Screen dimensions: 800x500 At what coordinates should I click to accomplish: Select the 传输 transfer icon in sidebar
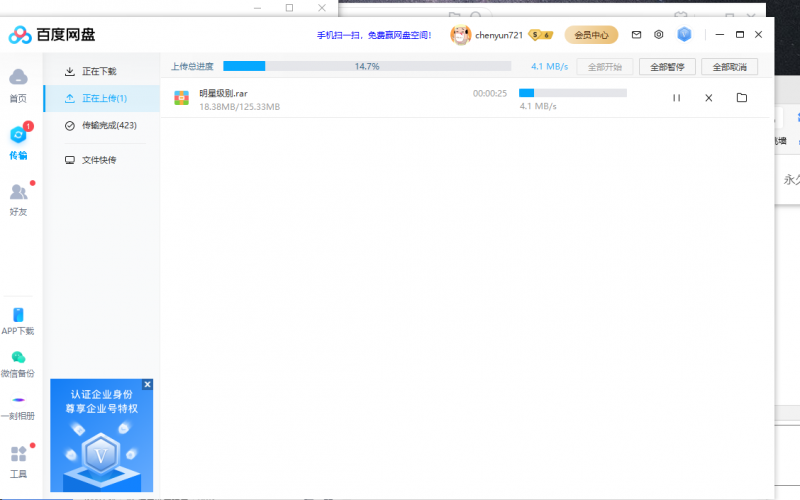tap(18, 136)
